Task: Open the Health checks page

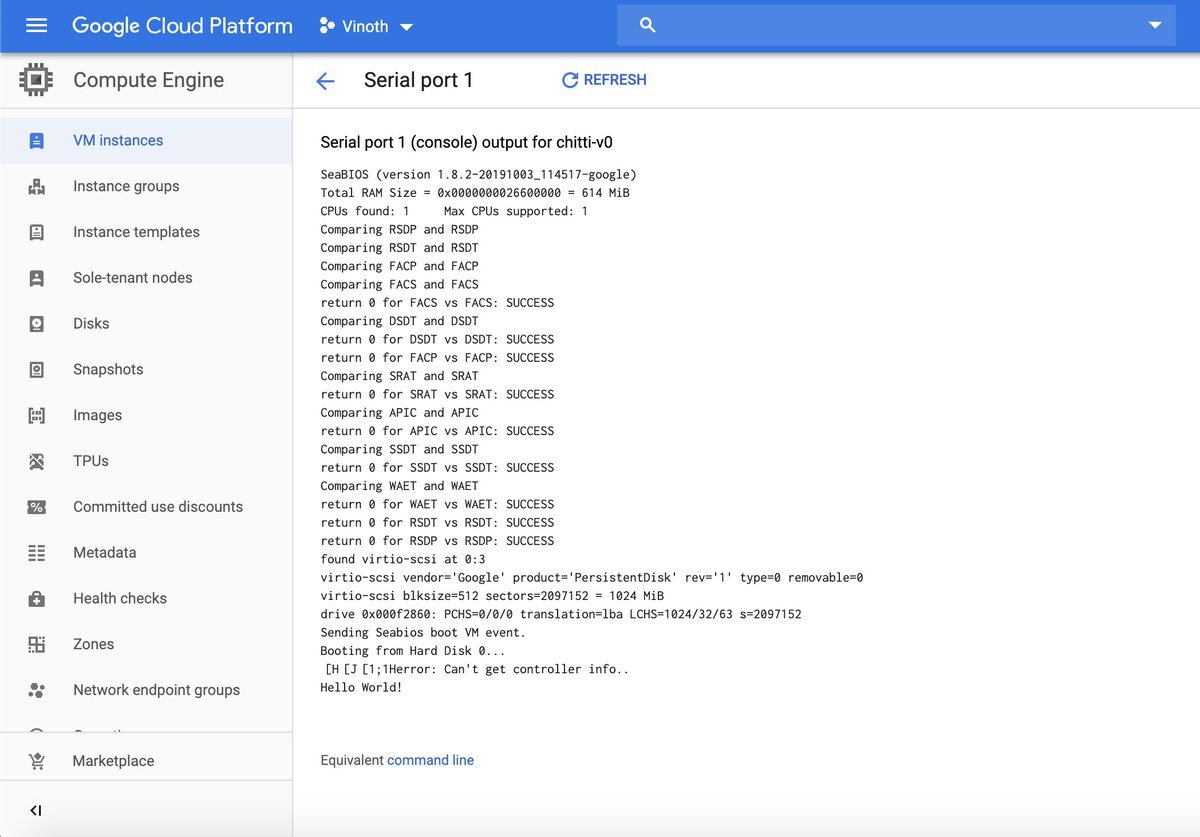Action: pyautogui.click(x=120, y=599)
